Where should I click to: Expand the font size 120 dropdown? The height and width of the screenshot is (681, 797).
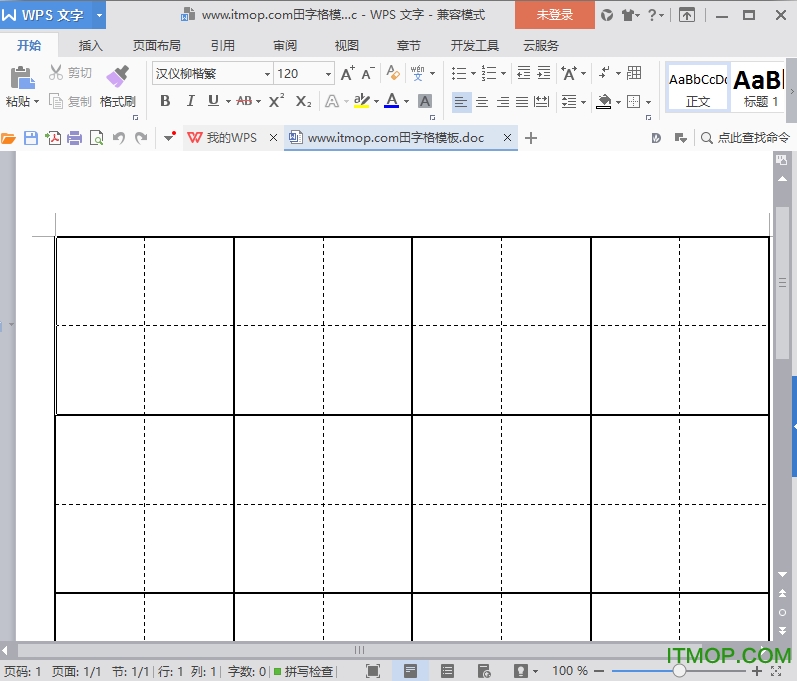click(x=328, y=74)
